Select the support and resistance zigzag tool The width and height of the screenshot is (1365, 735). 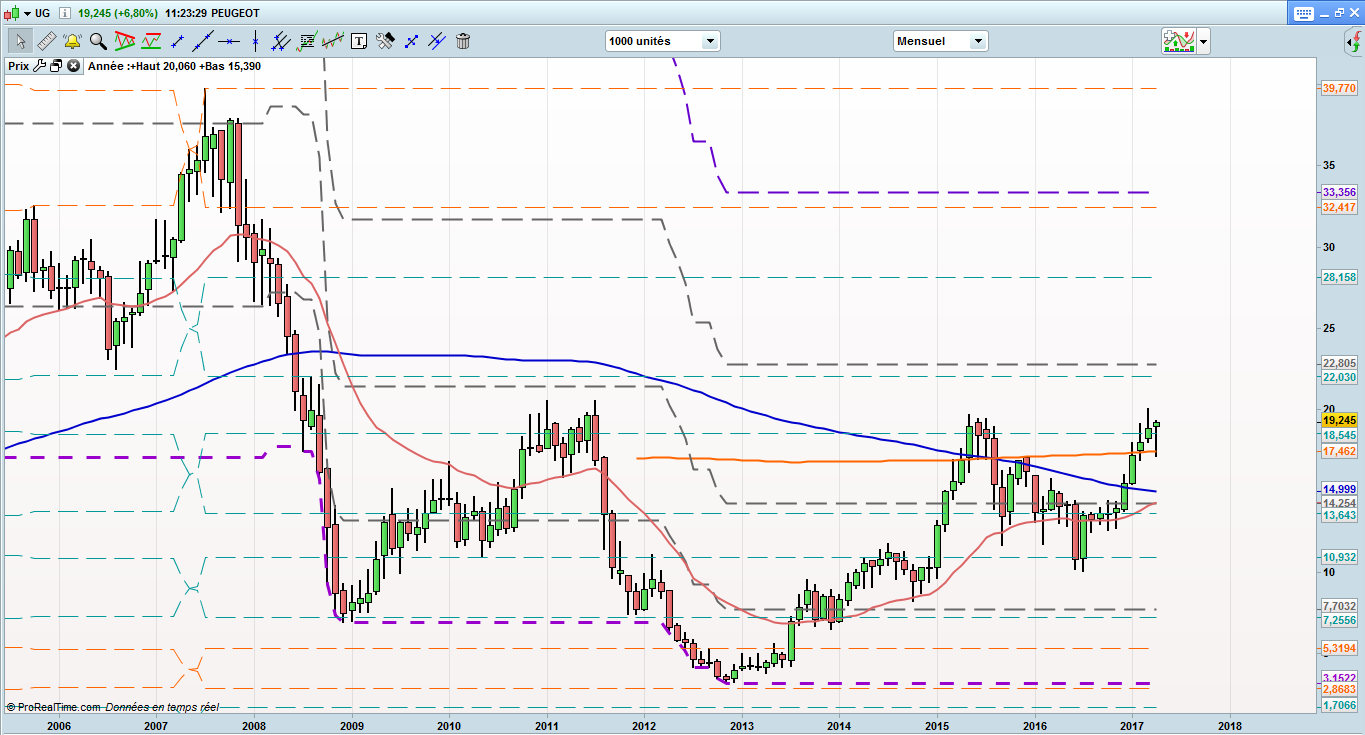(x=152, y=41)
